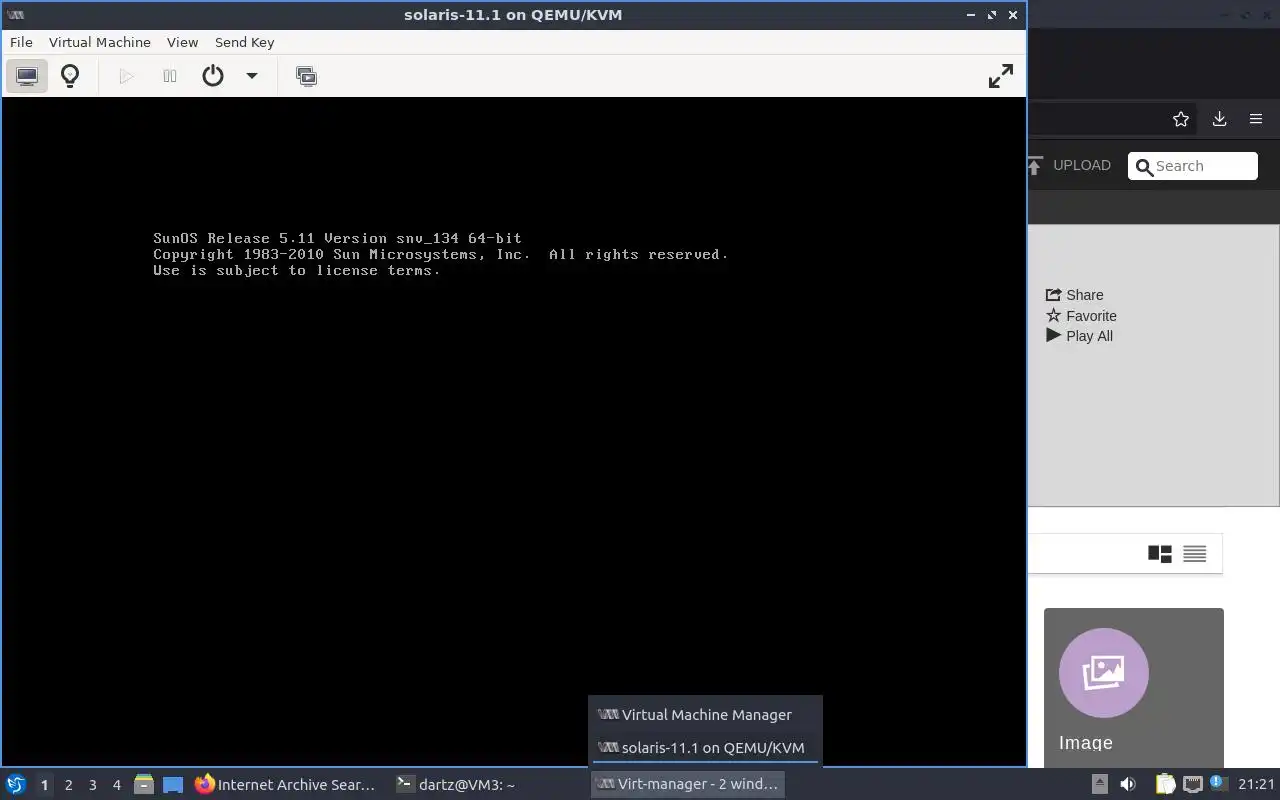Open the Lubuntu start menu
Screen dimensions: 1280x800
click(16, 784)
